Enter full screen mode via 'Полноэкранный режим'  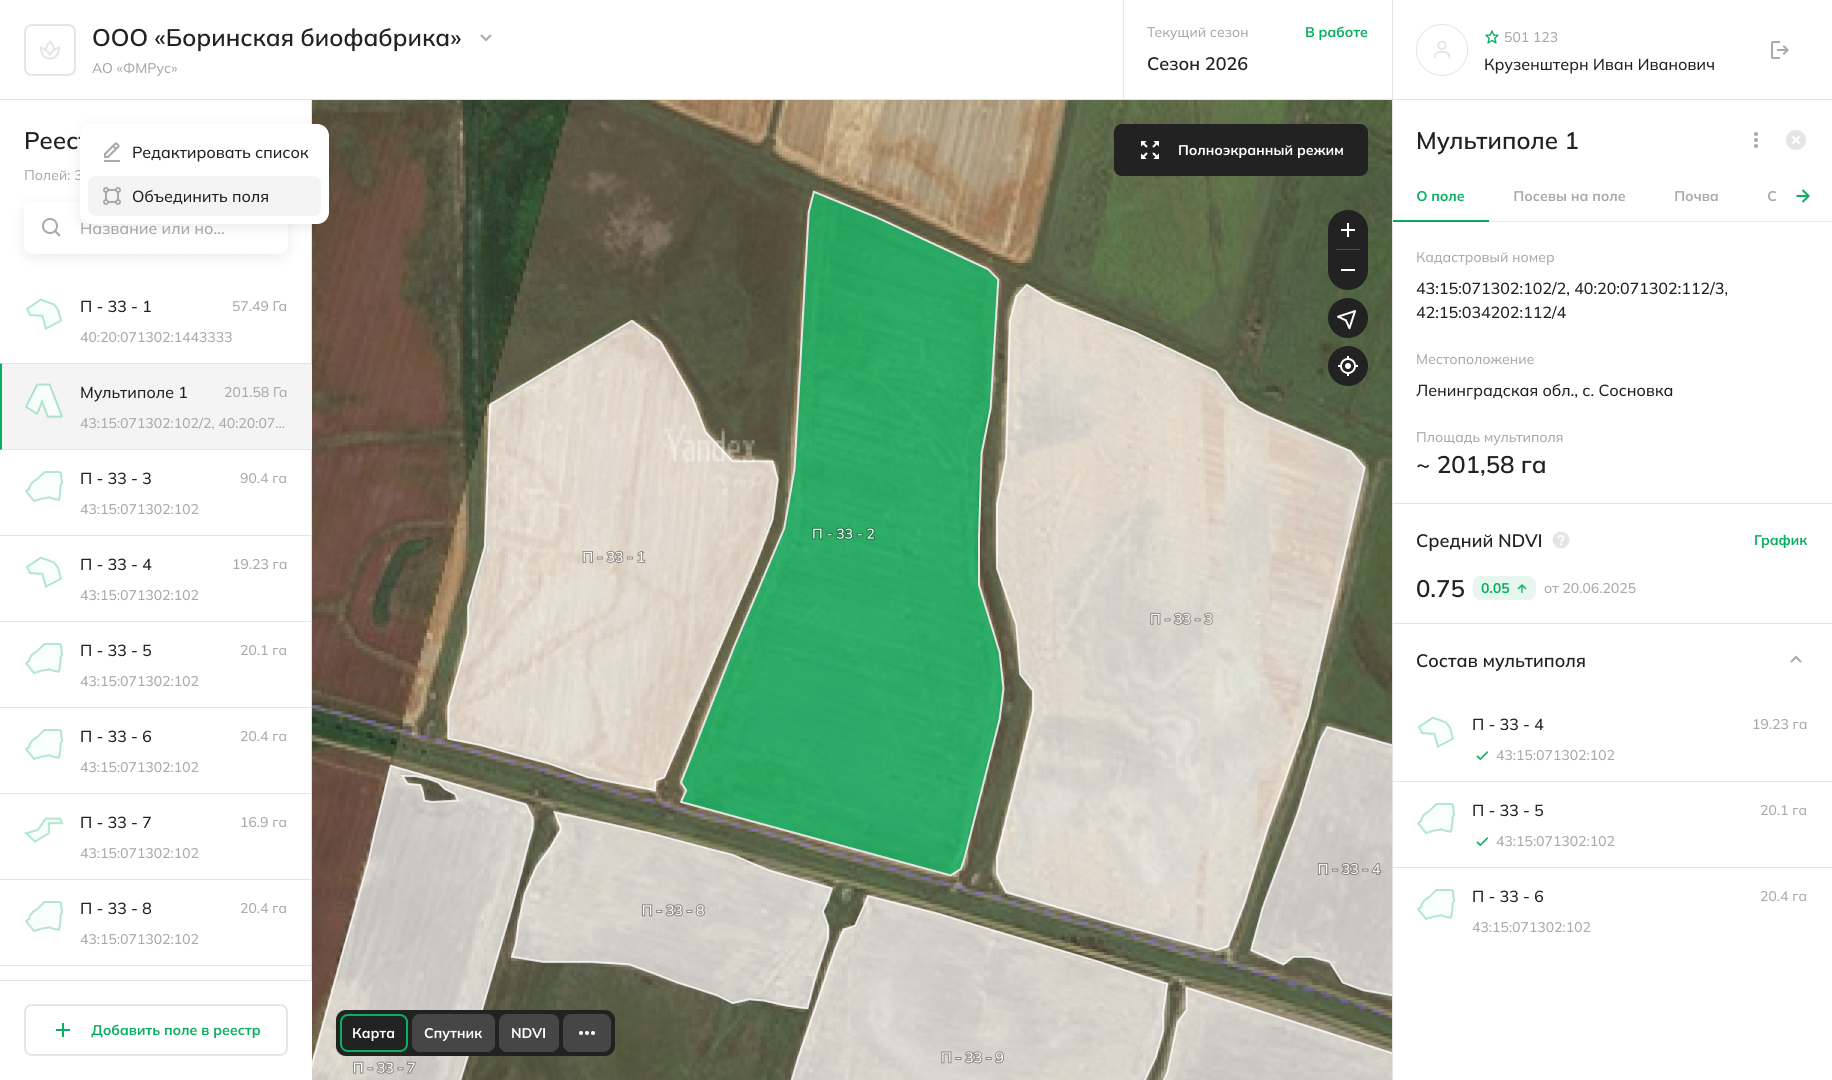(x=1241, y=150)
